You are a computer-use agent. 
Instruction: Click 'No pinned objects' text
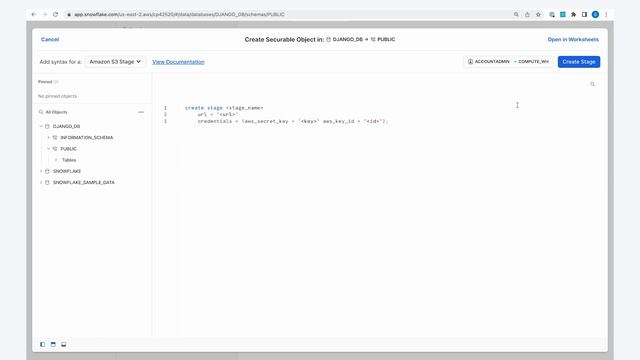57,96
